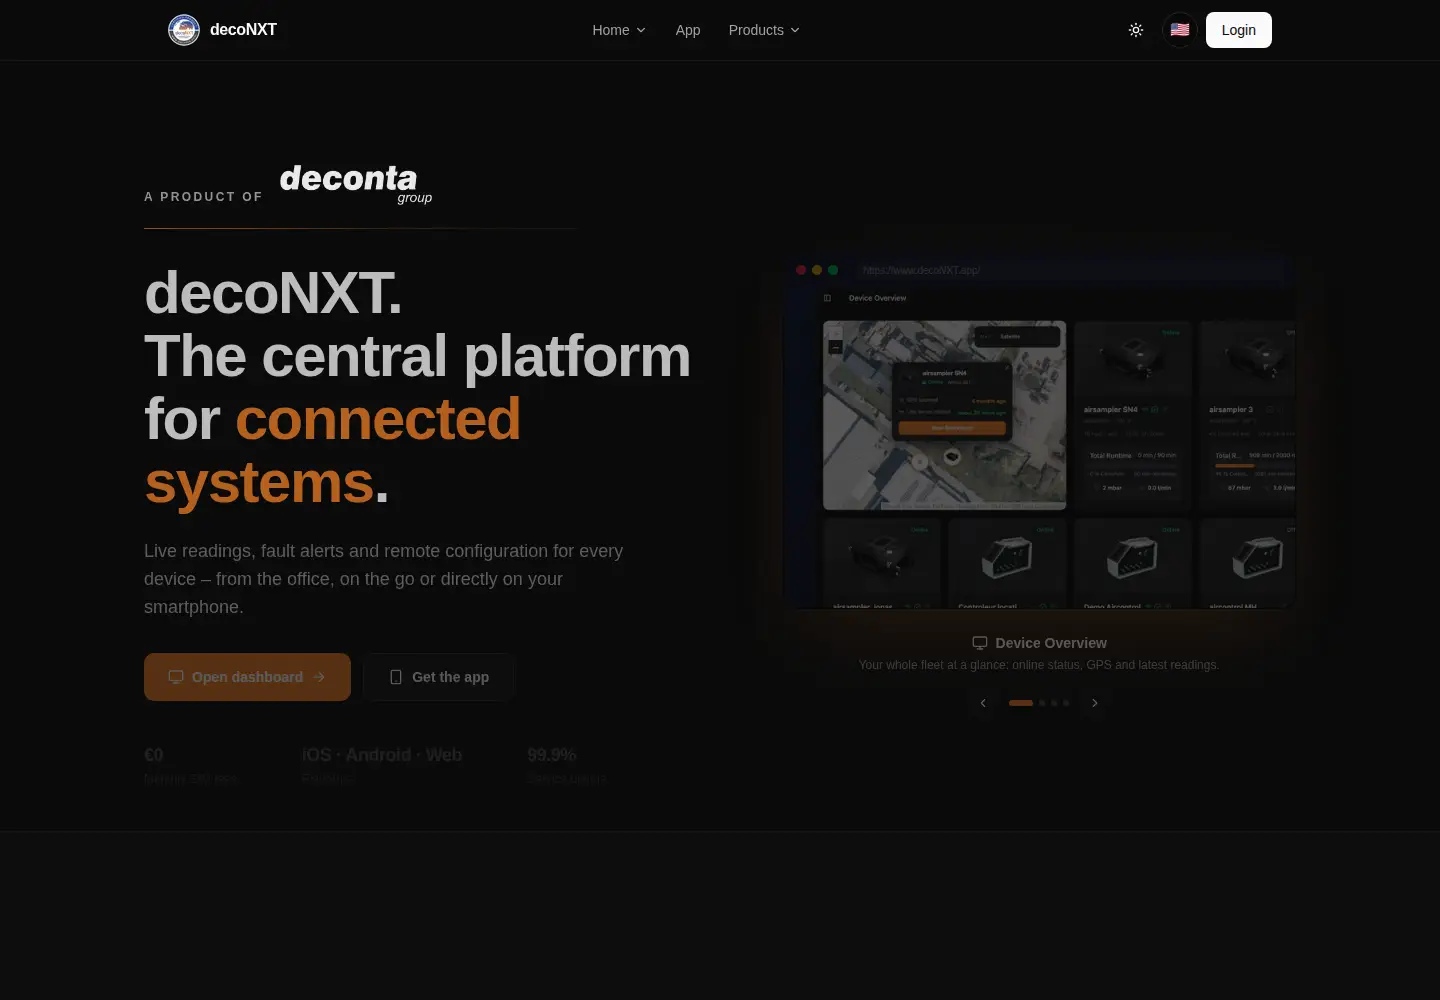Click the decoNXT round logo icon

(x=184, y=30)
